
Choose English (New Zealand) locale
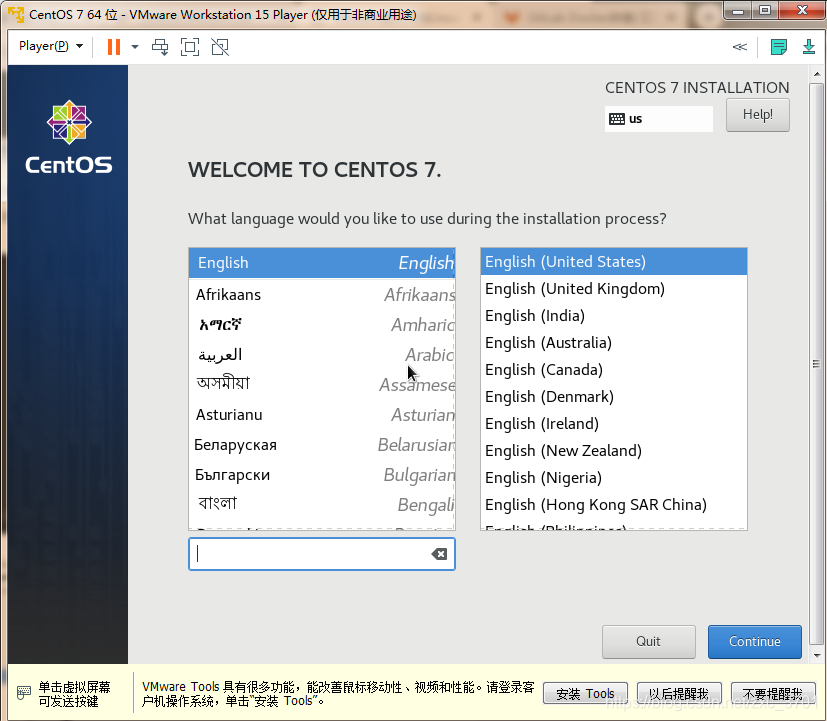point(614,450)
